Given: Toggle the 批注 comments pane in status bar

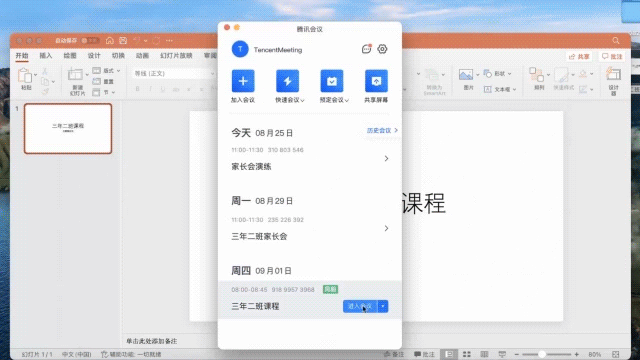Looking at the screenshot, I should 424,354.
